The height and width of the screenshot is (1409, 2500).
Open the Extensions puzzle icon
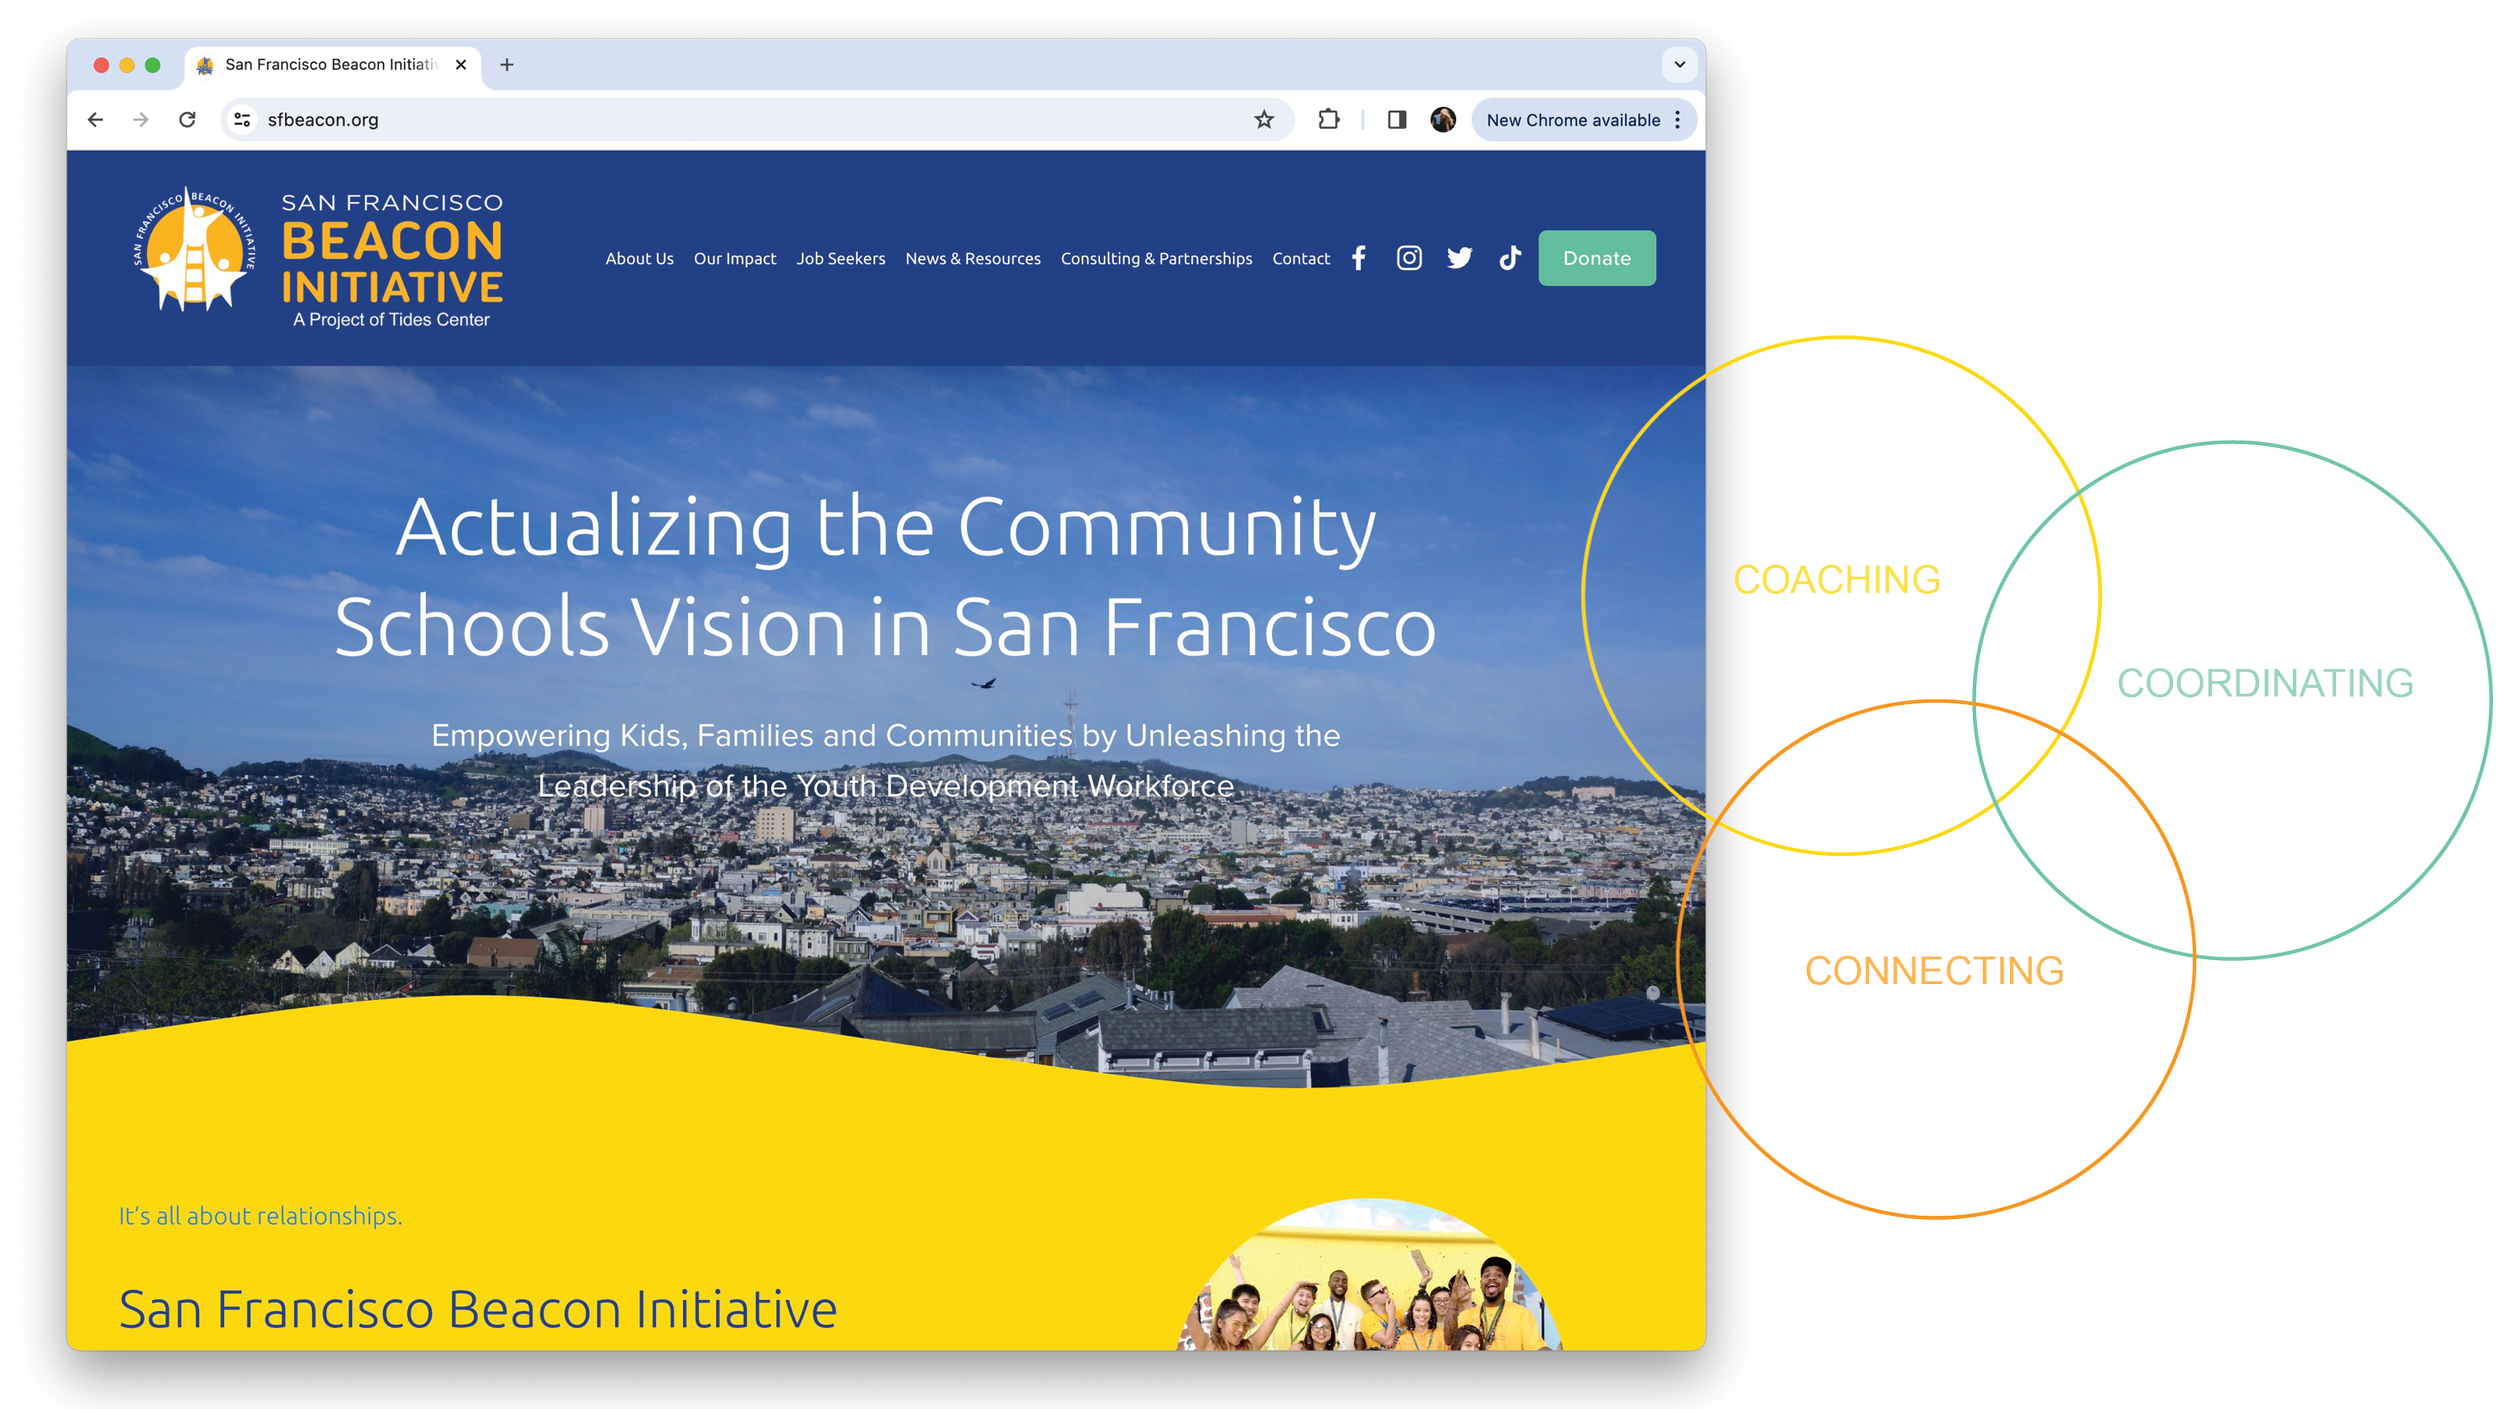tap(1328, 120)
